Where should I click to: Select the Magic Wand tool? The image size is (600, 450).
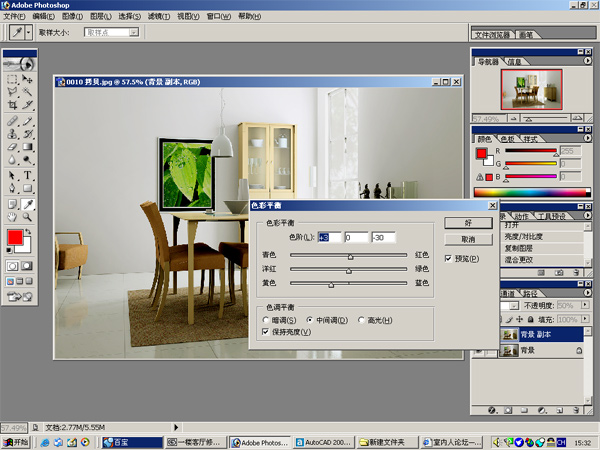(27, 92)
